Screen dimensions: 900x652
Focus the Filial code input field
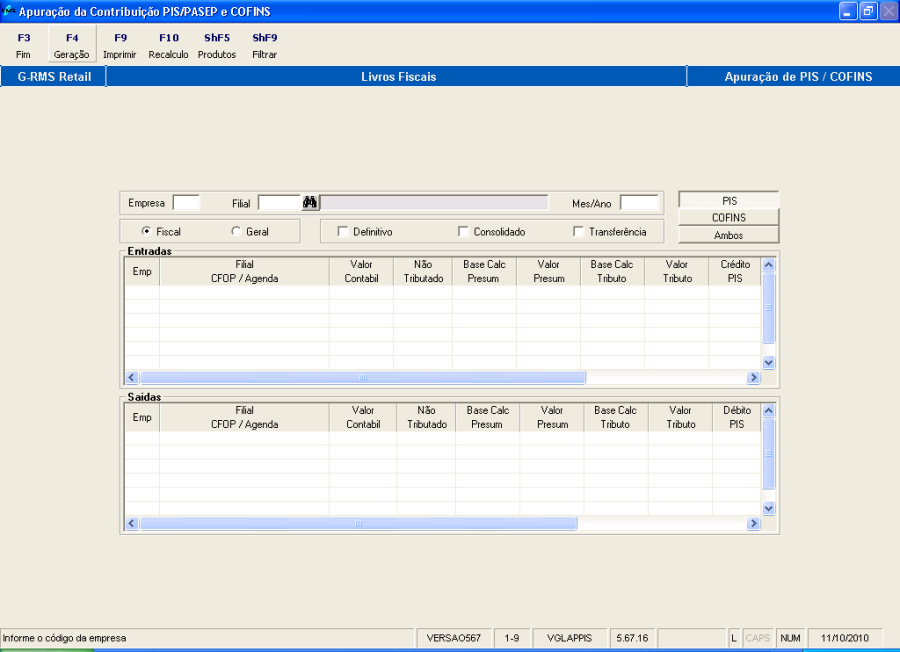(x=280, y=203)
